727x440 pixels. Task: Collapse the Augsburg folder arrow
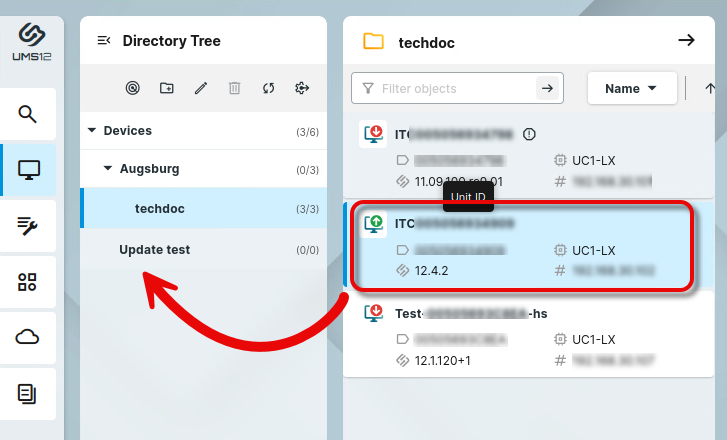pyautogui.click(x=108, y=168)
